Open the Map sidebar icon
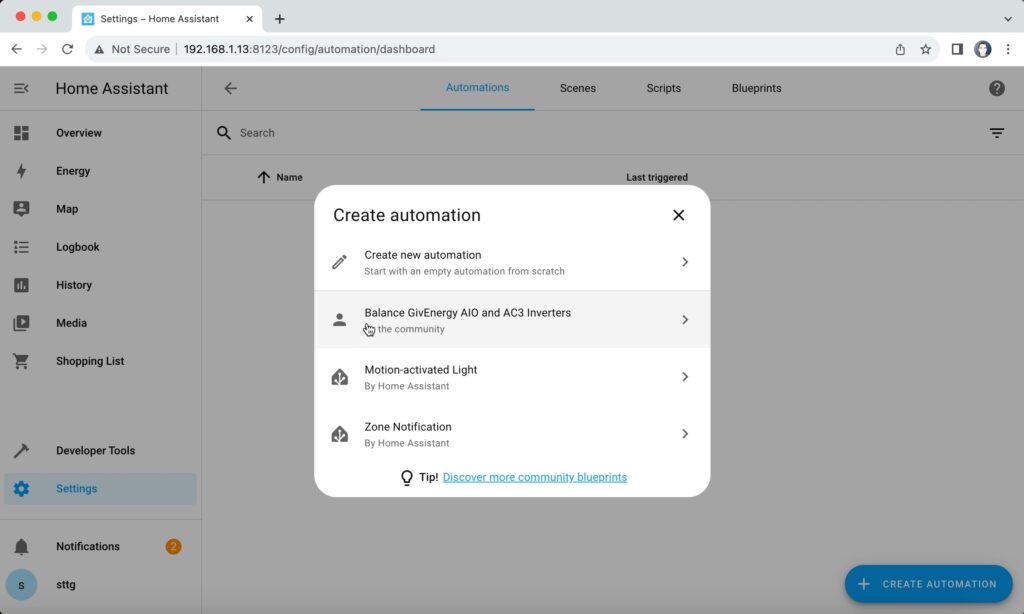Viewport: 1024px width, 614px height. coord(21,209)
